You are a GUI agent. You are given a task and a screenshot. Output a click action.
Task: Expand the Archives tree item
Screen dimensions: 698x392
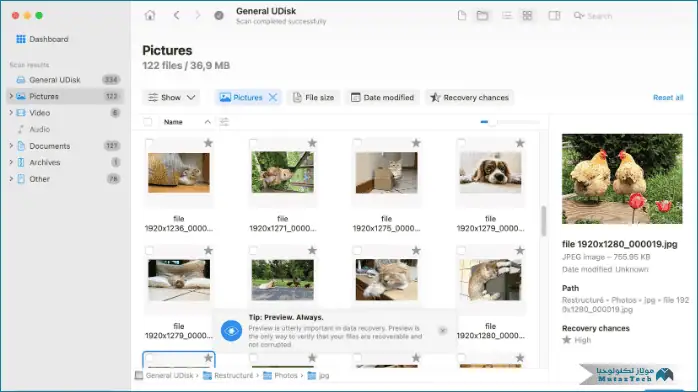pyautogui.click(x=11, y=162)
